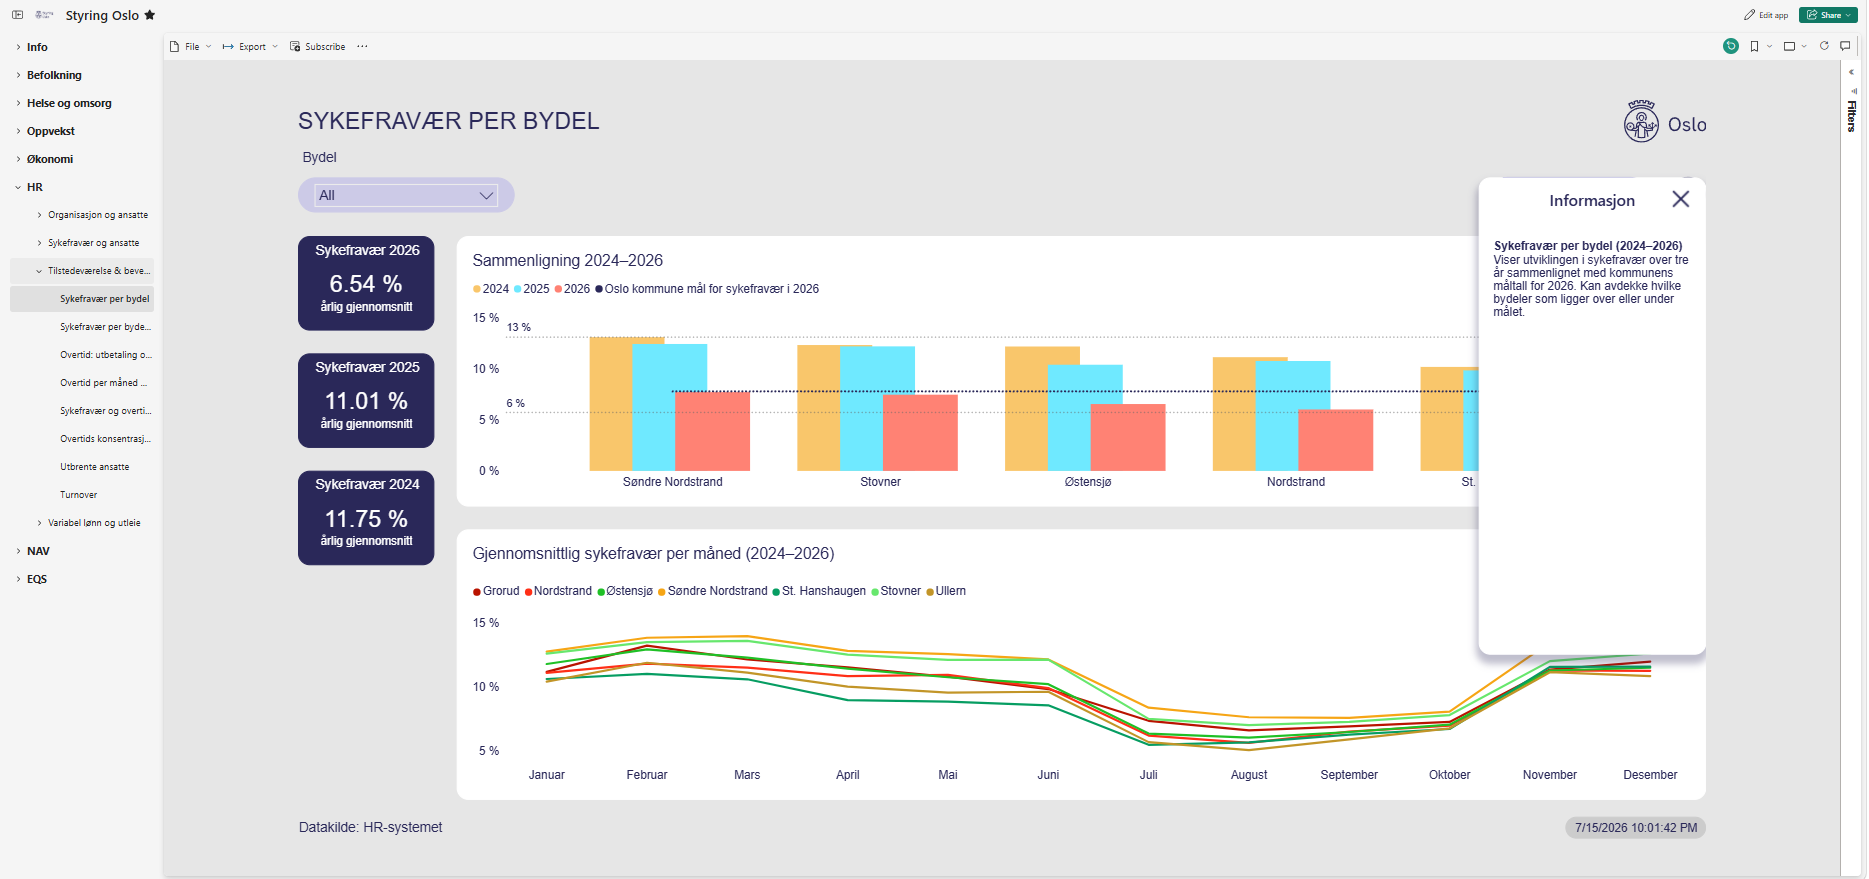Refresh visuals with the refresh icon
This screenshot has height=879, width=1869.
pos(1824,46)
